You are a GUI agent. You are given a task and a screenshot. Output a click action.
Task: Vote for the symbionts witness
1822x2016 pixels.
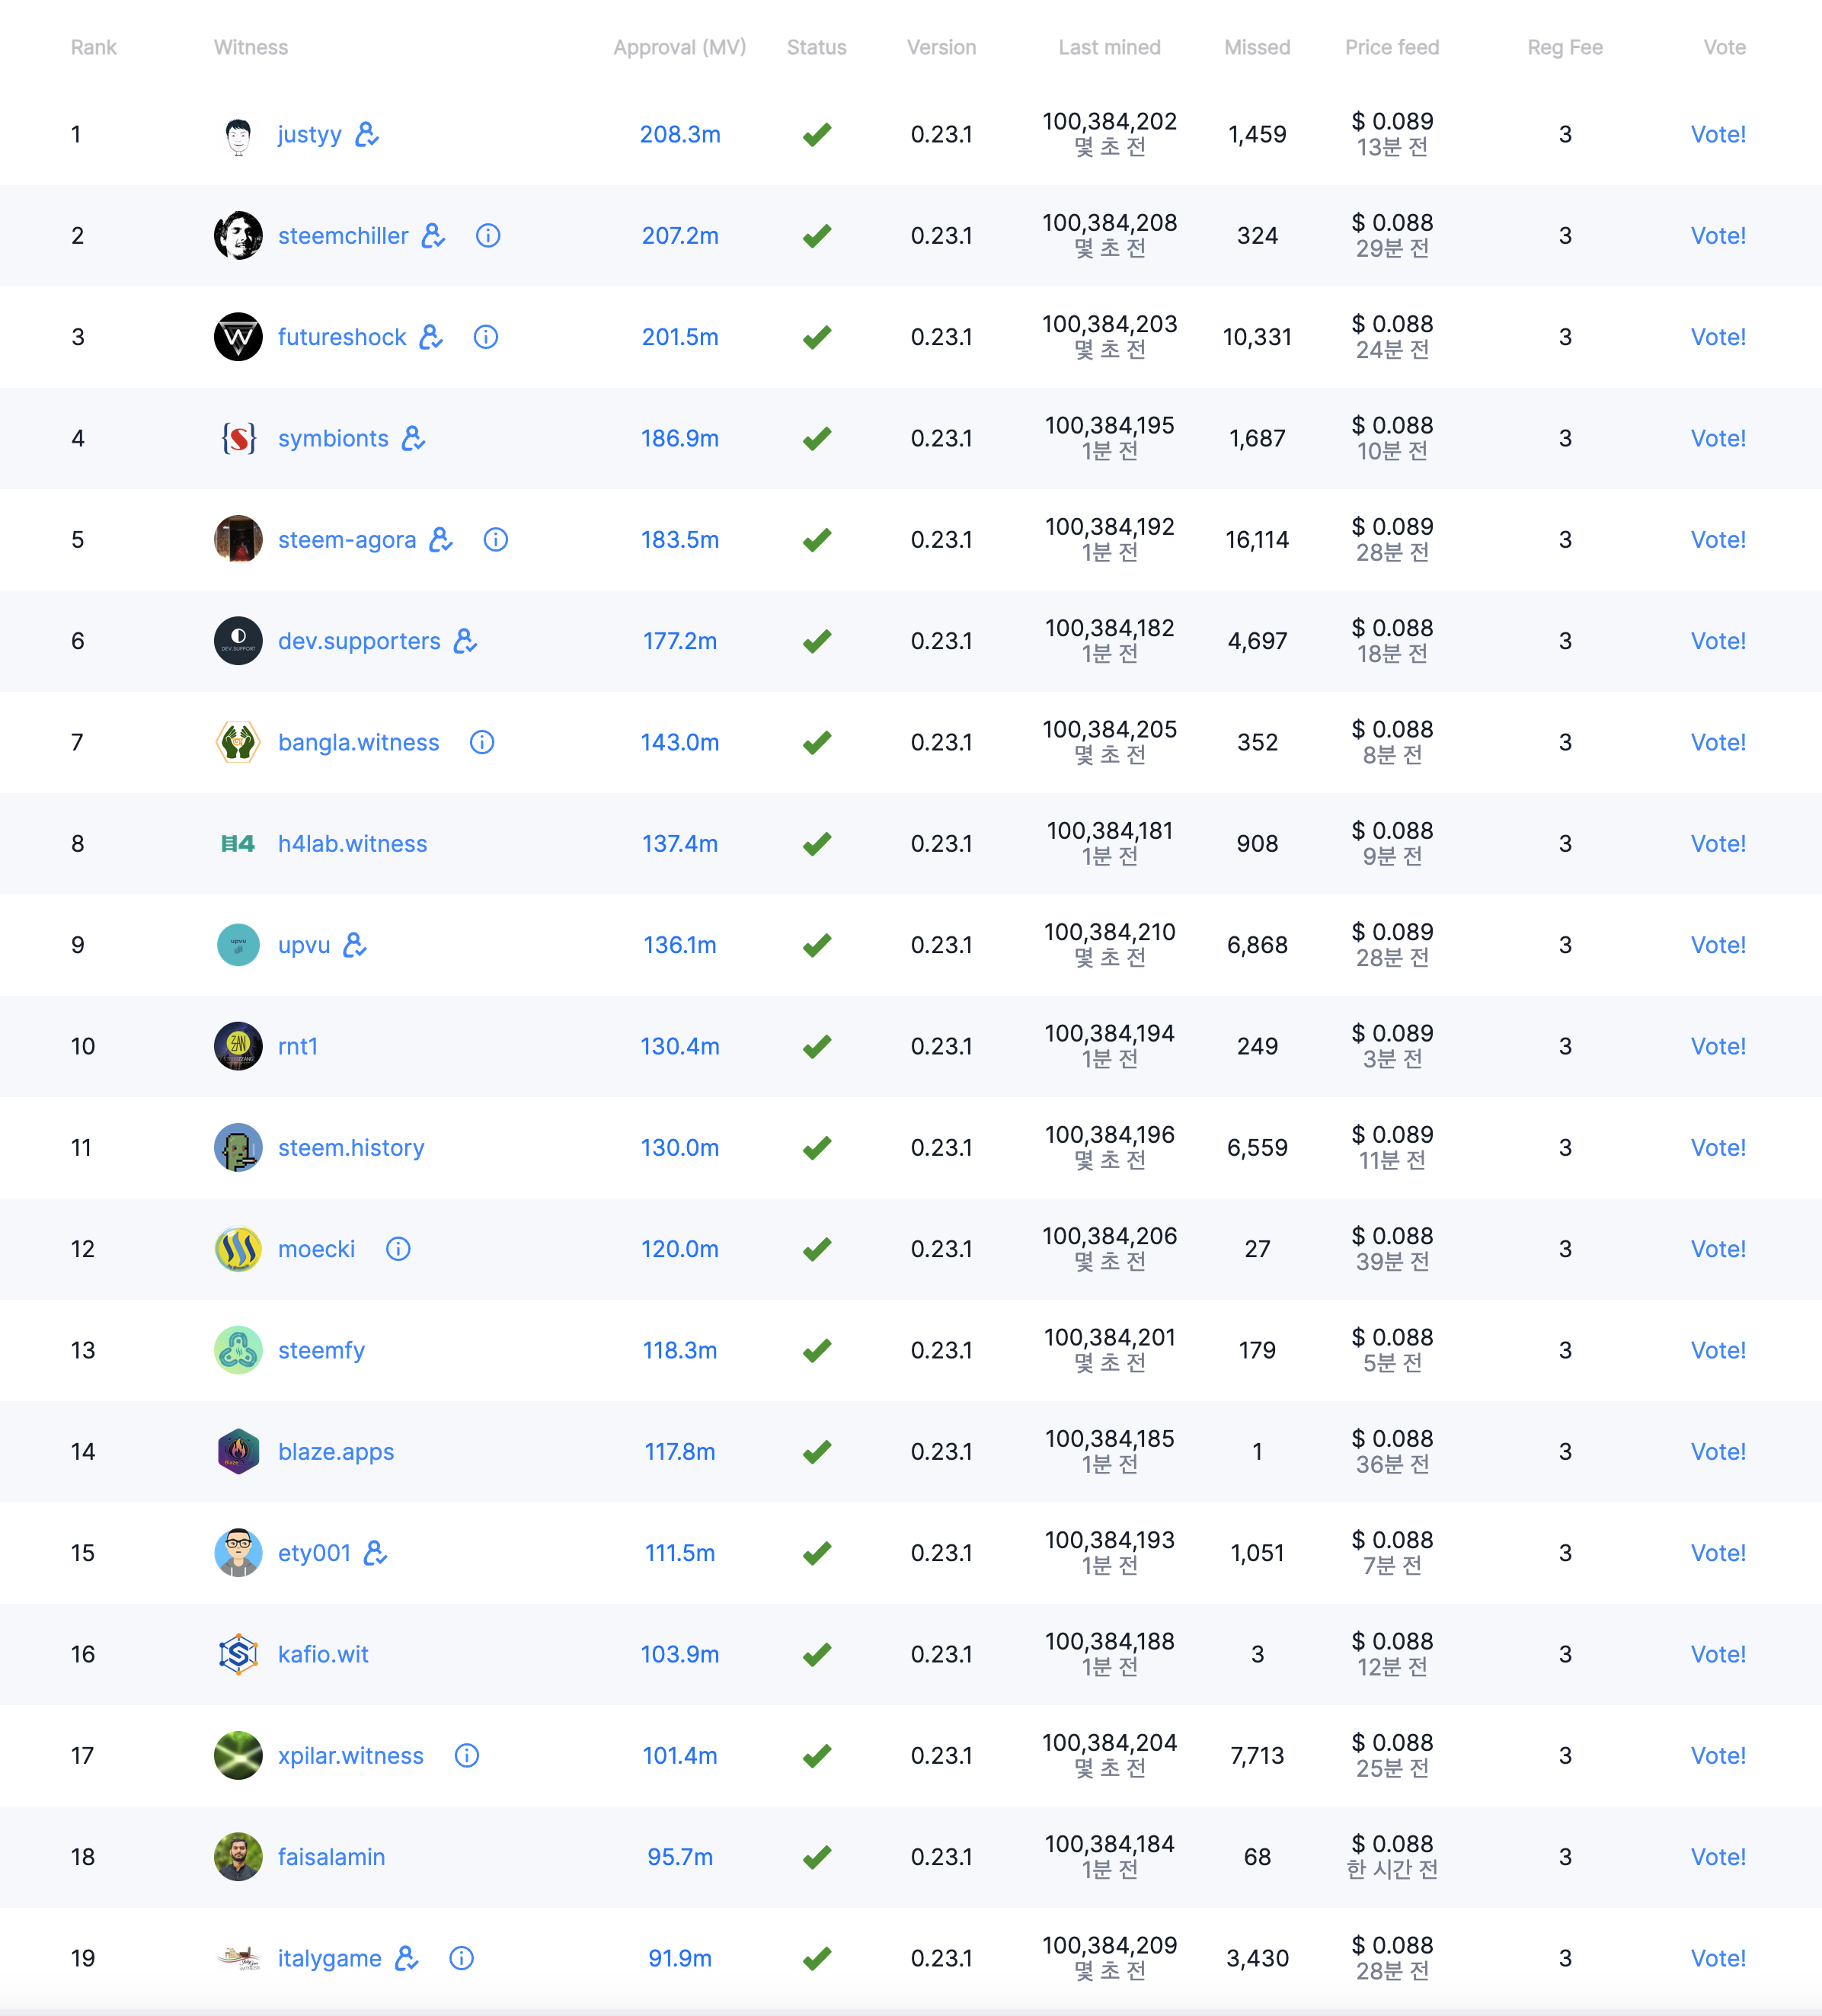click(x=1718, y=438)
